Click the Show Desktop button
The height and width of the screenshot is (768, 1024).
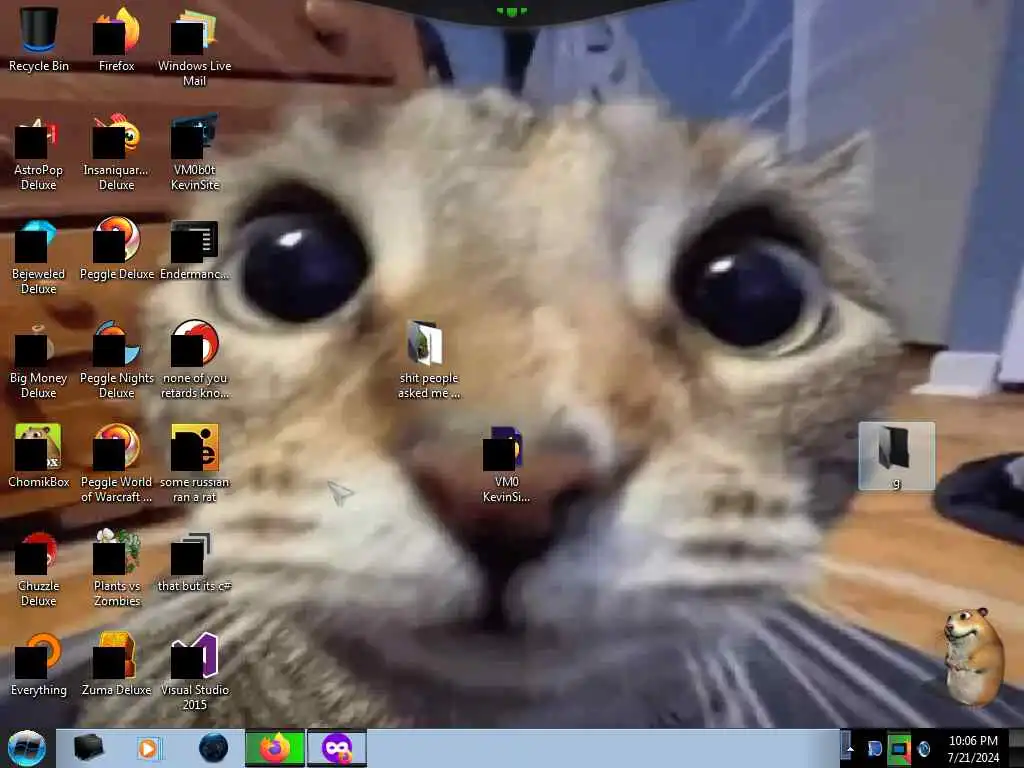(x=1017, y=748)
